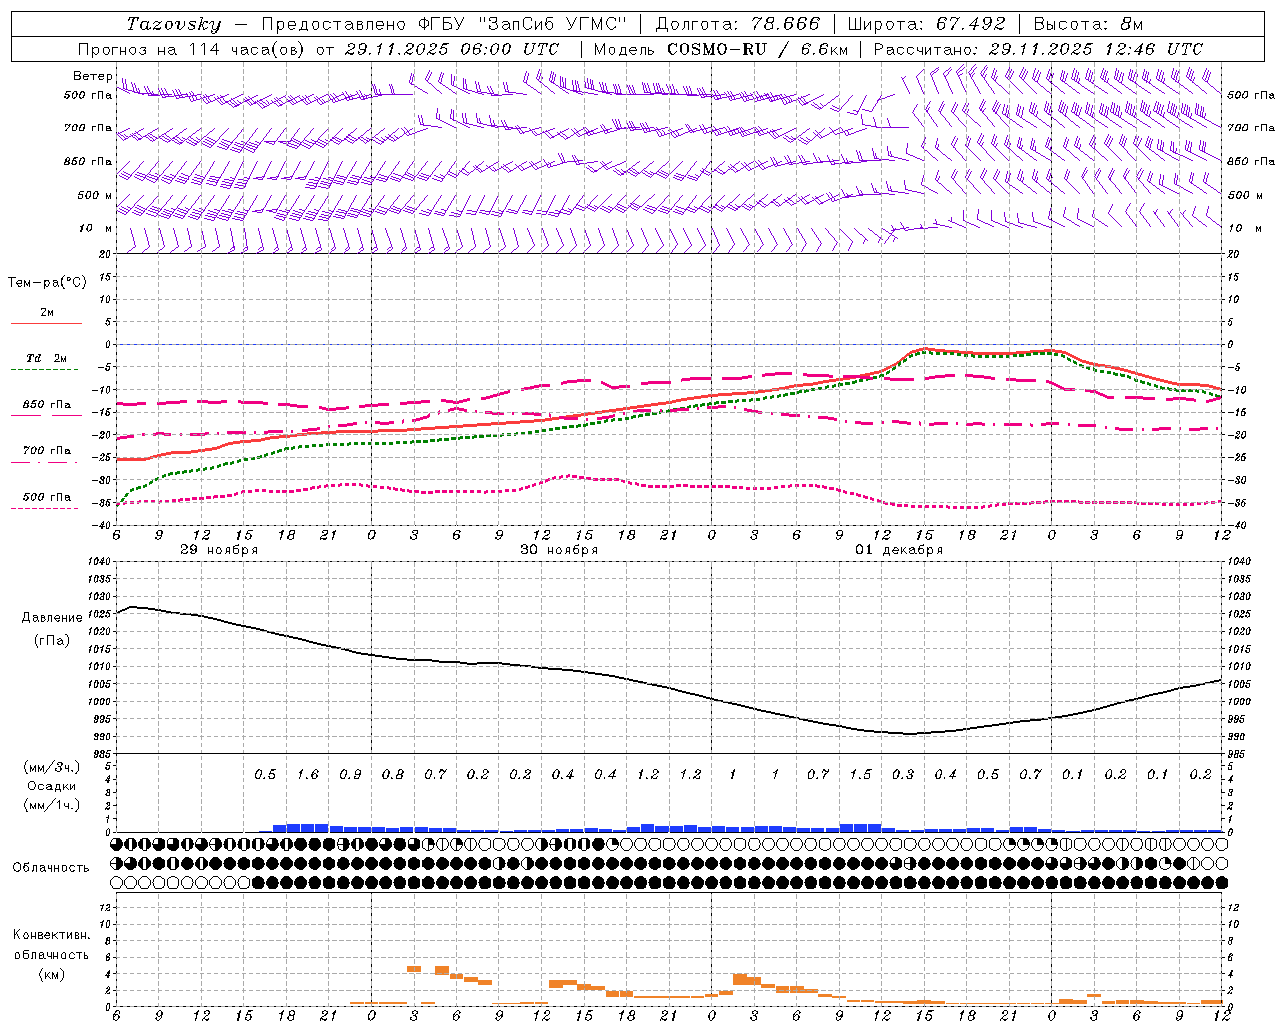Click the 'Высота: 8м' elevation value
Image resolution: width=1280 pixels, height=1024 pixels.
tap(1088, 24)
